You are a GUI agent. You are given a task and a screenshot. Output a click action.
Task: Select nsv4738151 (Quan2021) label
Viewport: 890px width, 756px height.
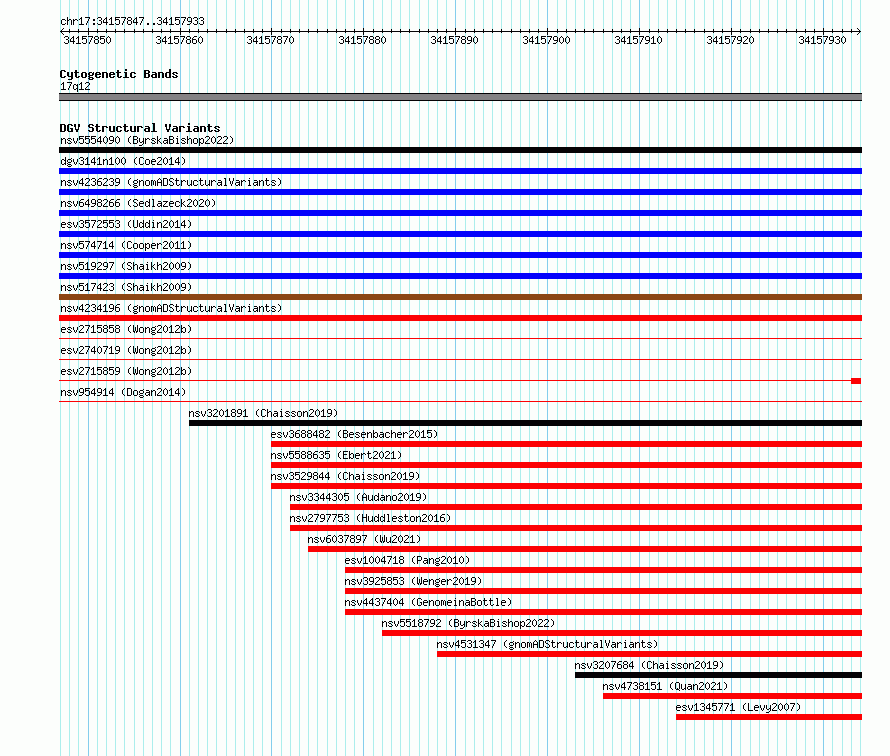click(x=665, y=686)
